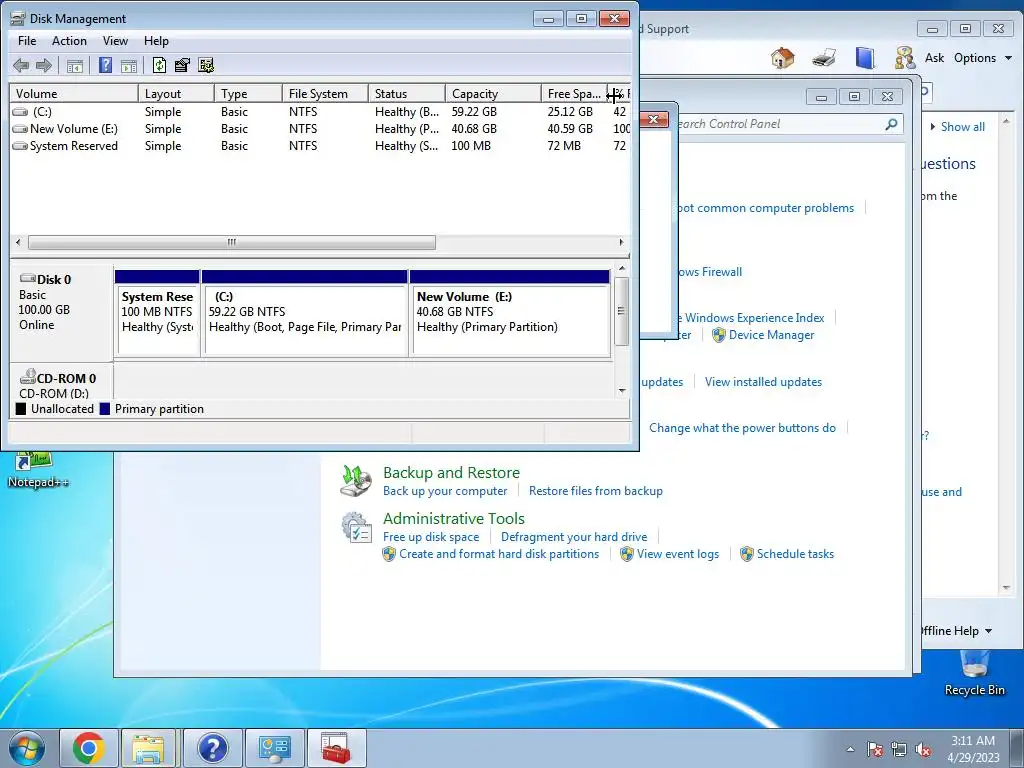Expand the Show all triangle in Help

[933, 127]
